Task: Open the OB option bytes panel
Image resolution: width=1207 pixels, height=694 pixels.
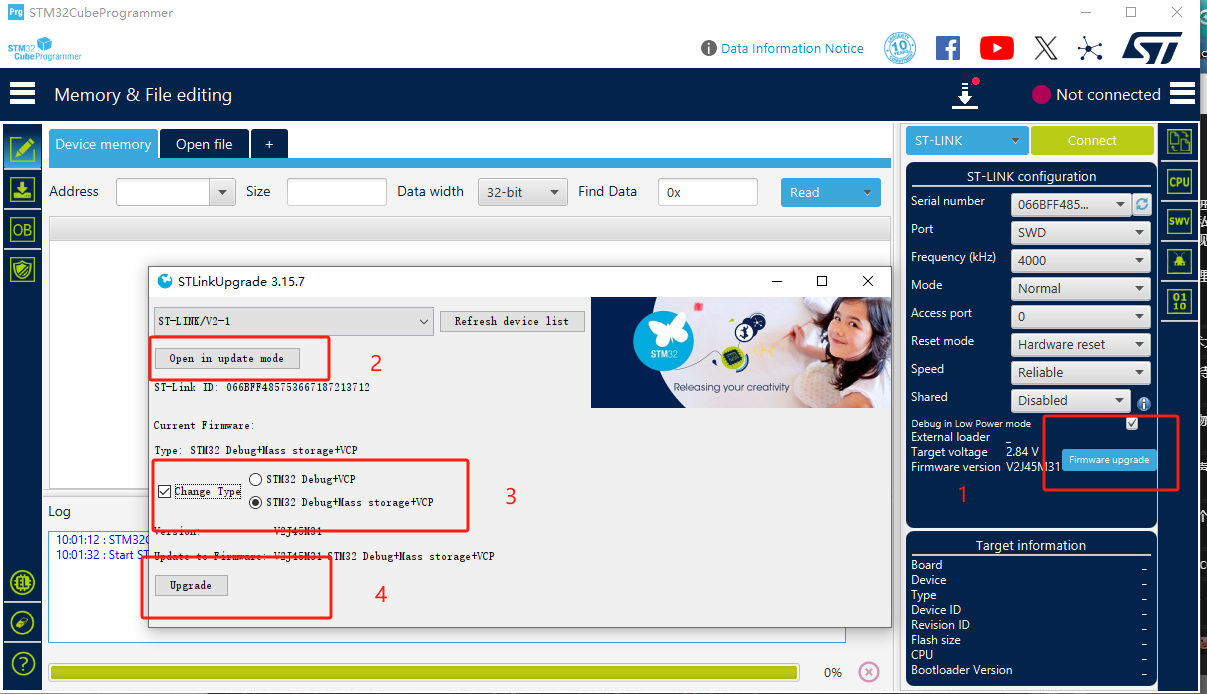Action: [22, 230]
